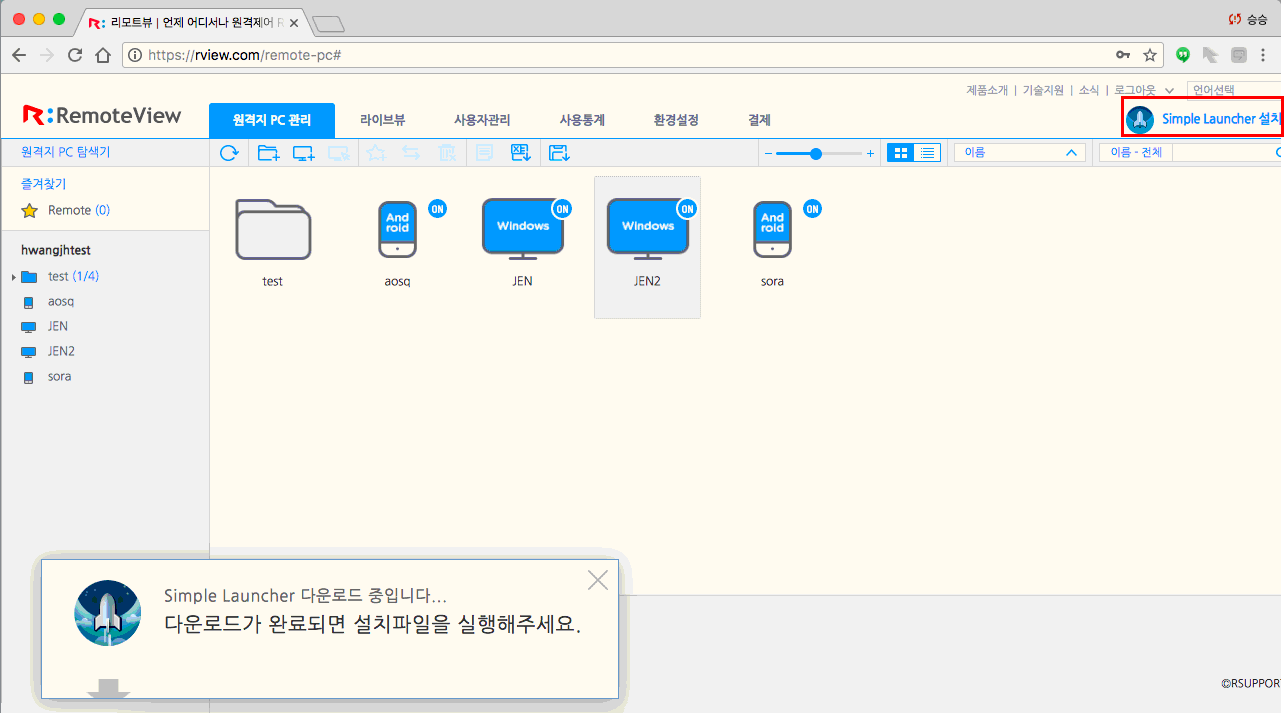Open the 원격지 PC 관리 tab
Screen dimensions: 1284x713
click(272, 120)
